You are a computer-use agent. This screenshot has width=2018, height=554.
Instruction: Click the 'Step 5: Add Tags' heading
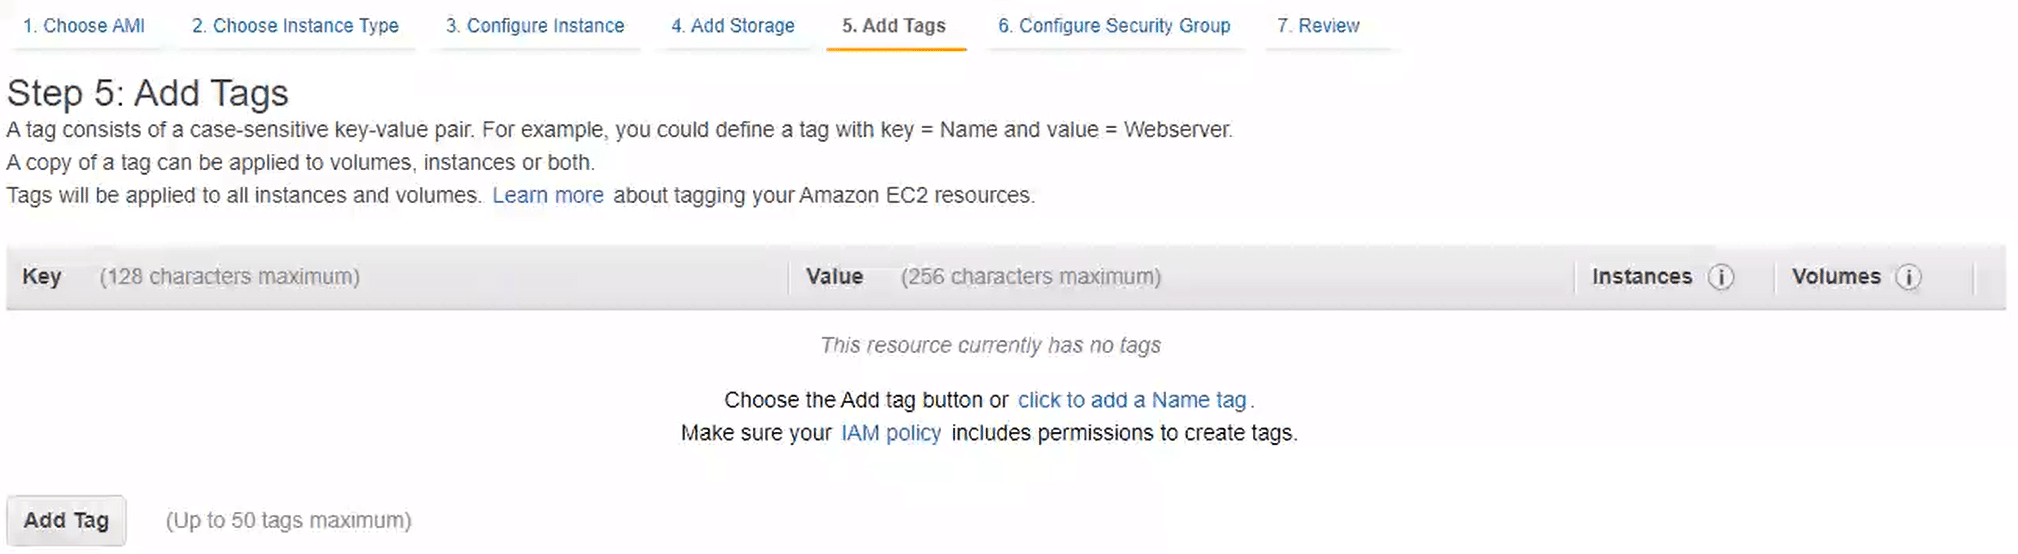[148, 93]
